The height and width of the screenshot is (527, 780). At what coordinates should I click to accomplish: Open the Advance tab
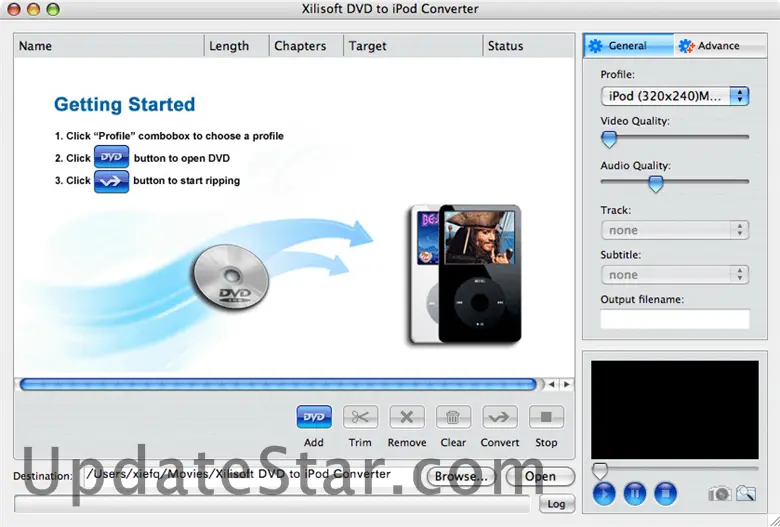[x=720, y=46]
